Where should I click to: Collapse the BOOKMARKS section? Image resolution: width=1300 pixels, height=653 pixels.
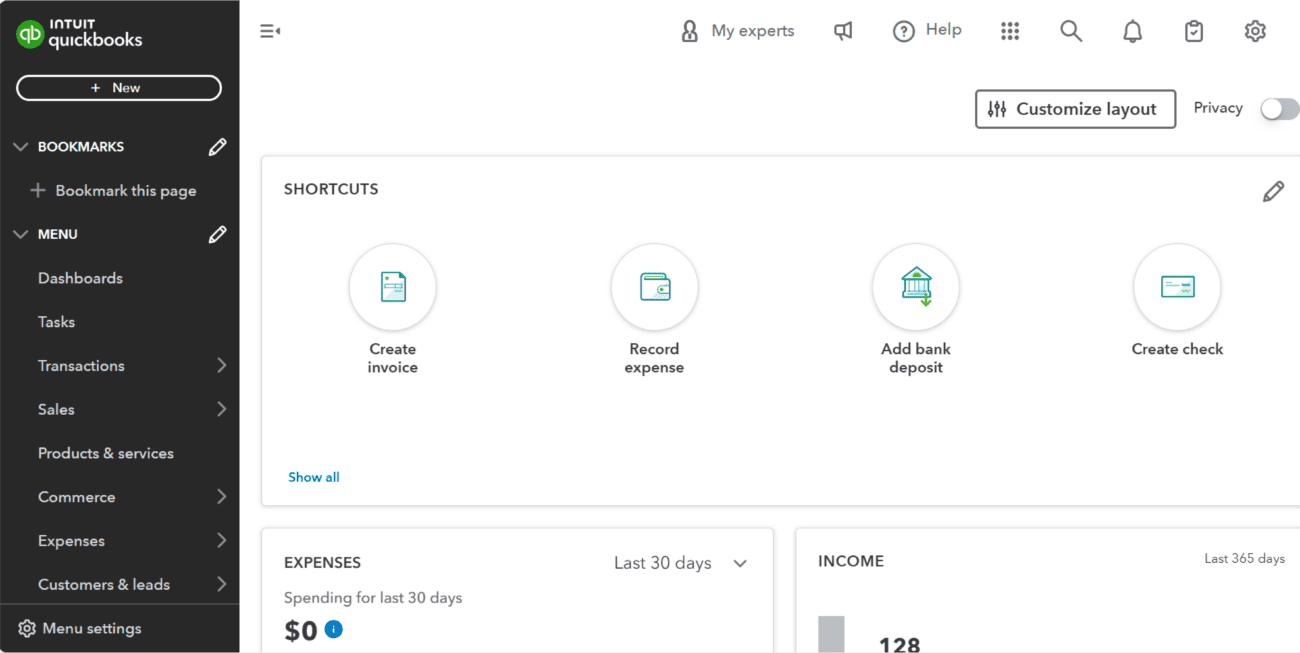20,147
